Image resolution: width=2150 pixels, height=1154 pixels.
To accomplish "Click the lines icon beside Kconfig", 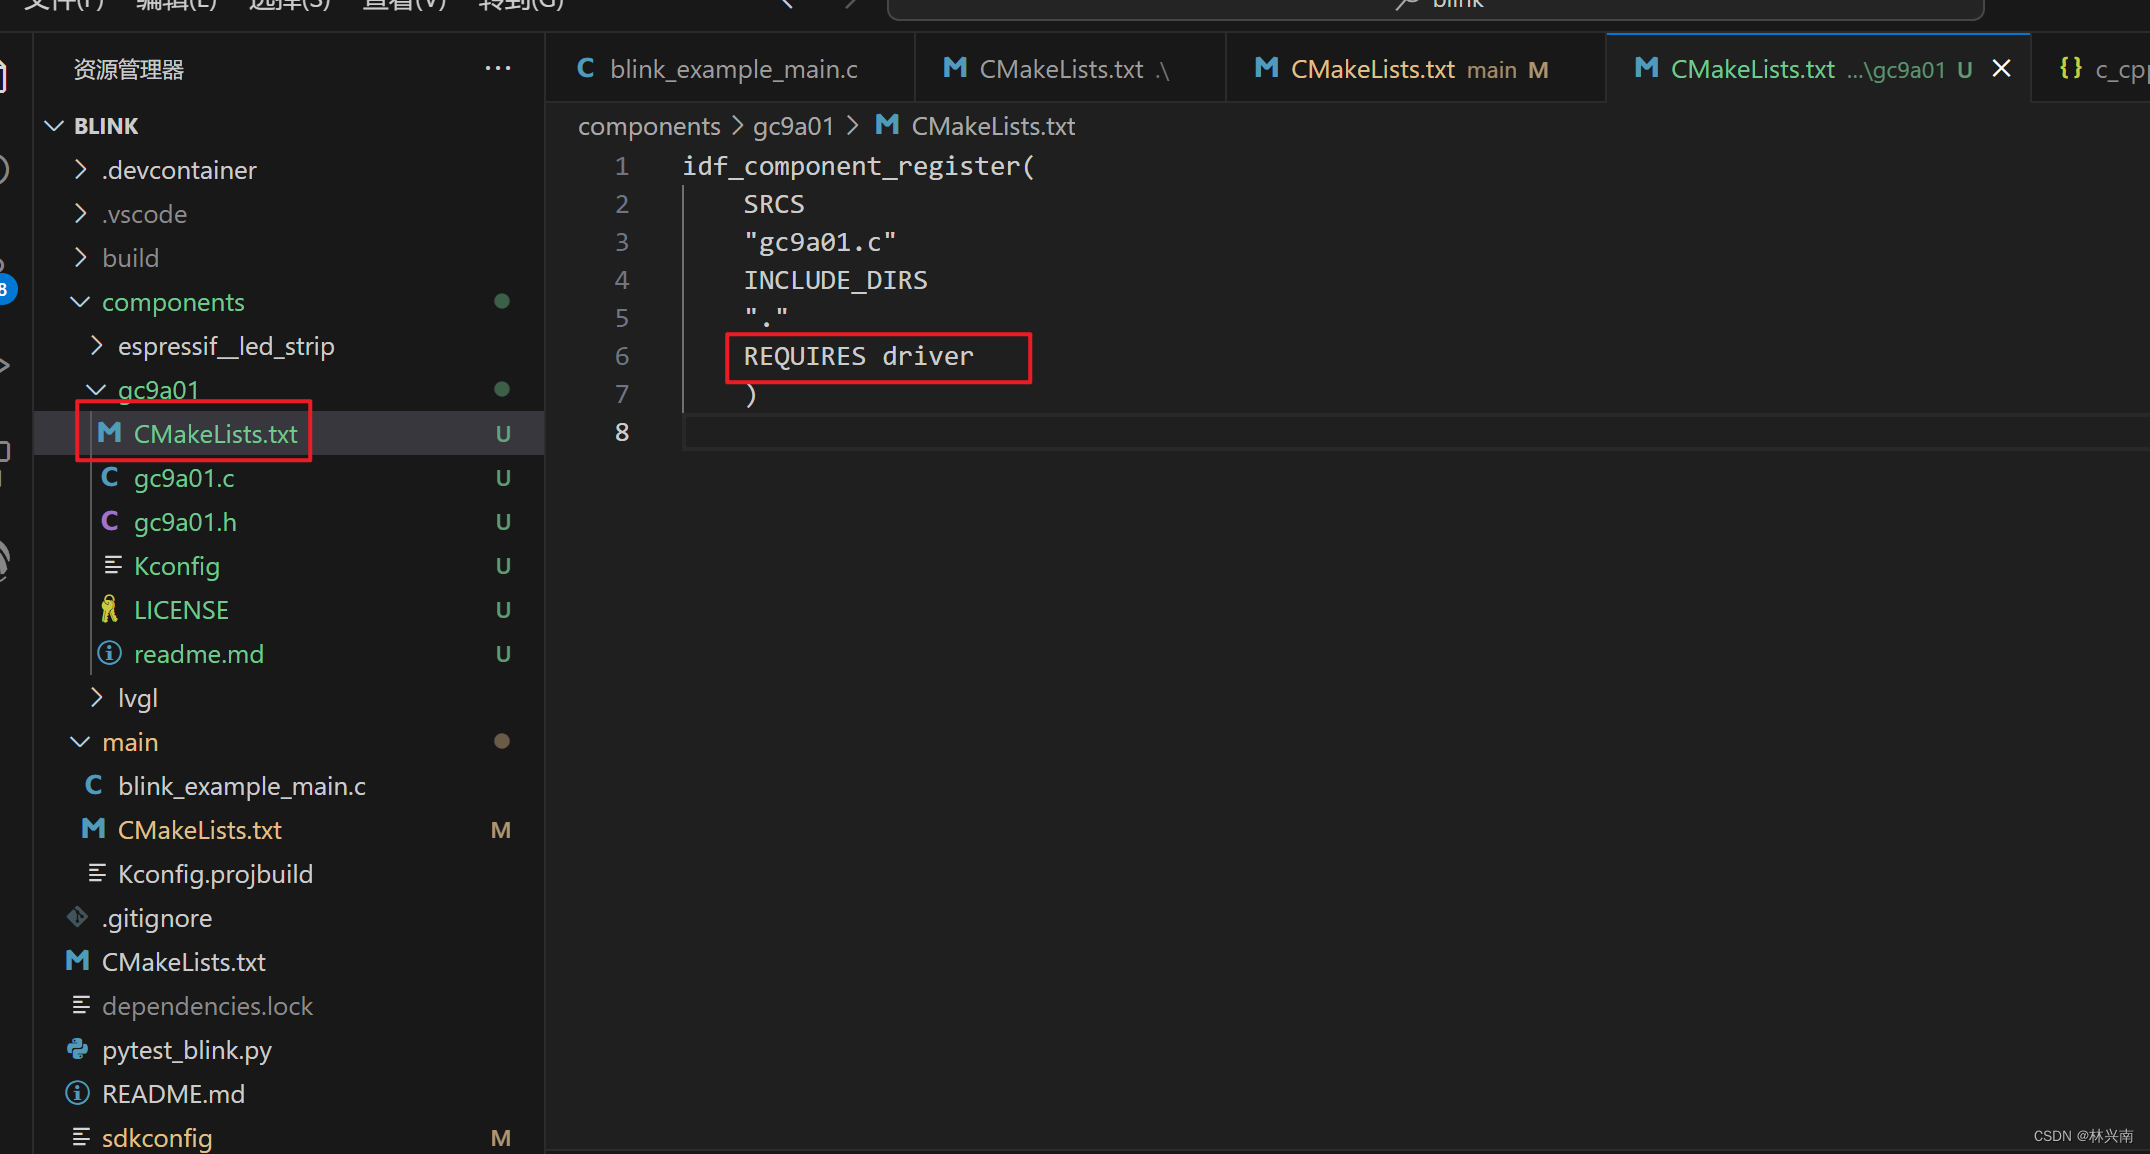I will [112, 565].
